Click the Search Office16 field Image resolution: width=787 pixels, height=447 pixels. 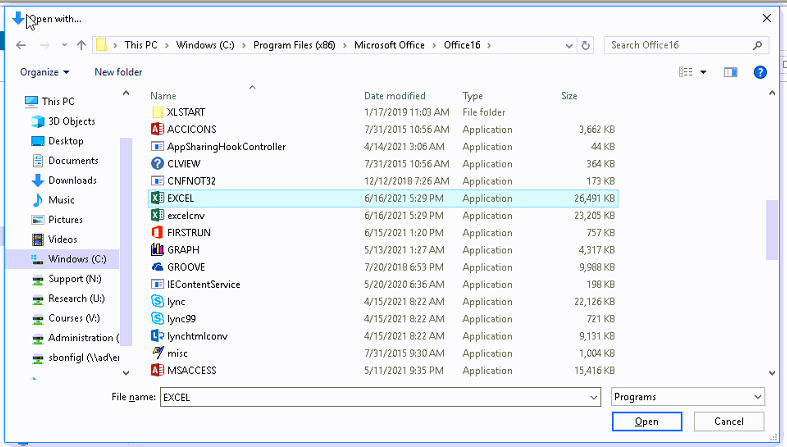point(682,45)
